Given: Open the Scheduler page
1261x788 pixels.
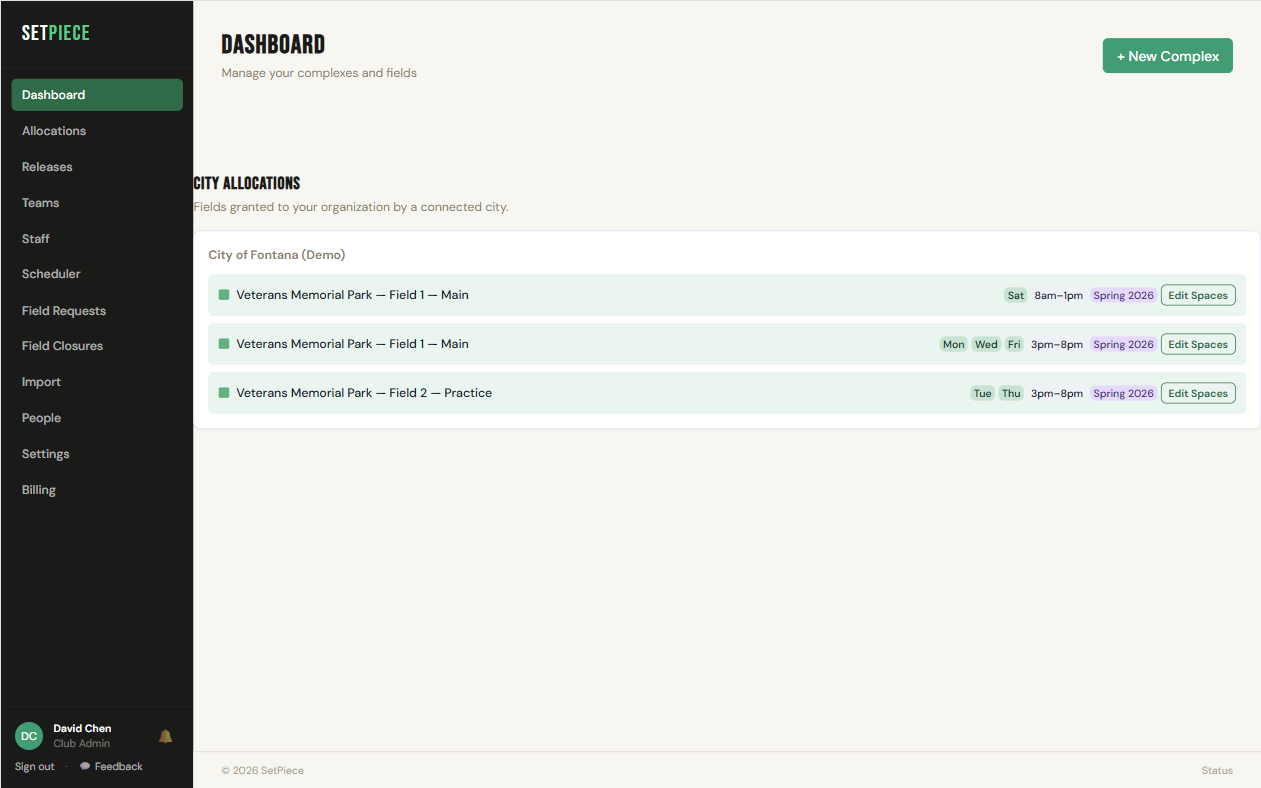Looking at the screenshot, I should [97, 274].
